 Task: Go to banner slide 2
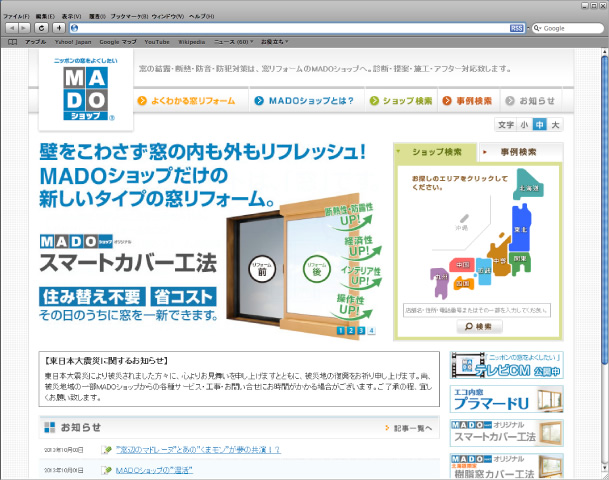pyautogui.click(x=351, y=330)
